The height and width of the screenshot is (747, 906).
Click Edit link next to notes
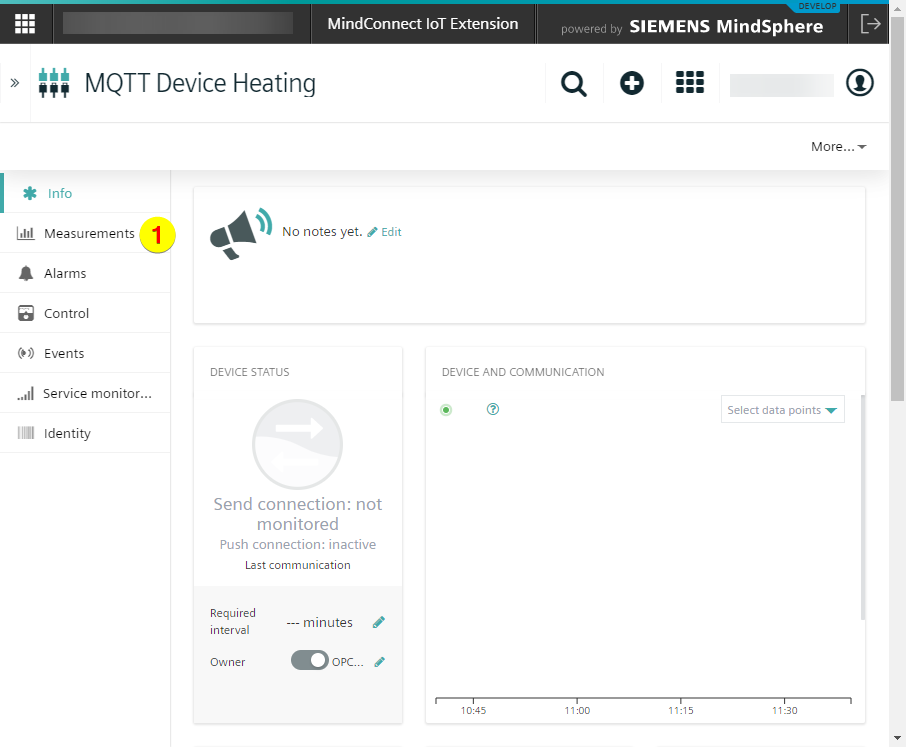385,232
